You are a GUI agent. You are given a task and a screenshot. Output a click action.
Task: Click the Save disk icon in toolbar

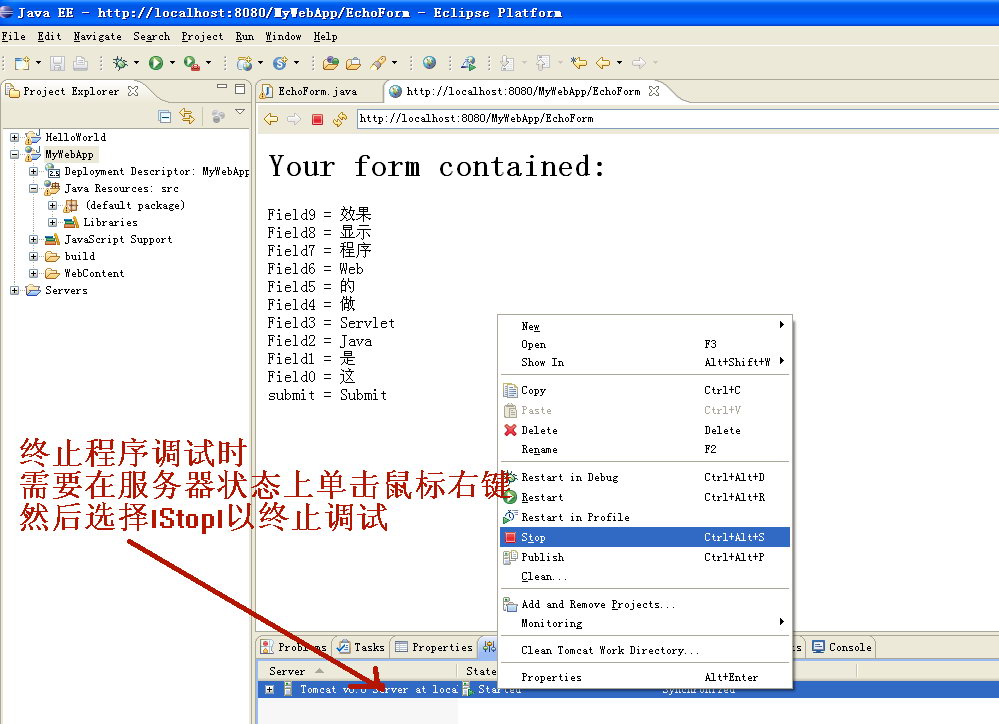tap(58, 63)
